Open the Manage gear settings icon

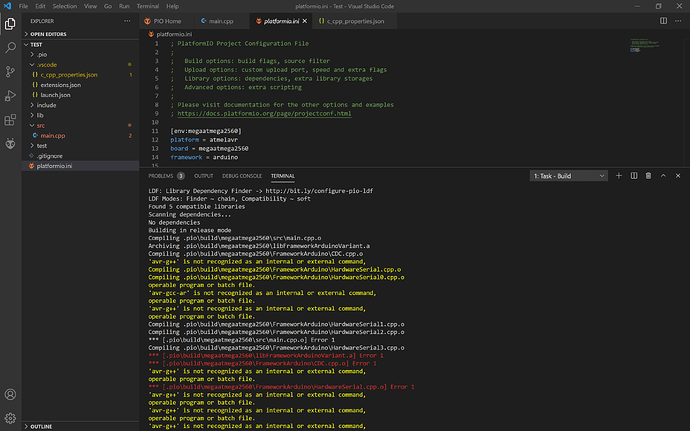tap(10, 418)
